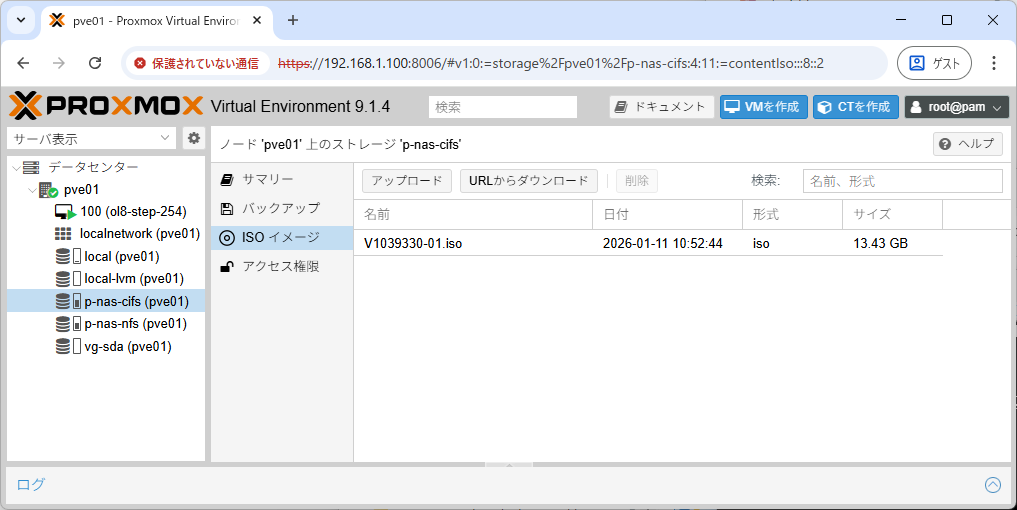The height and width of the screenshot is (510, 1017).
Task: Collapse the pve01 tree node
Action: click(32, 190)
